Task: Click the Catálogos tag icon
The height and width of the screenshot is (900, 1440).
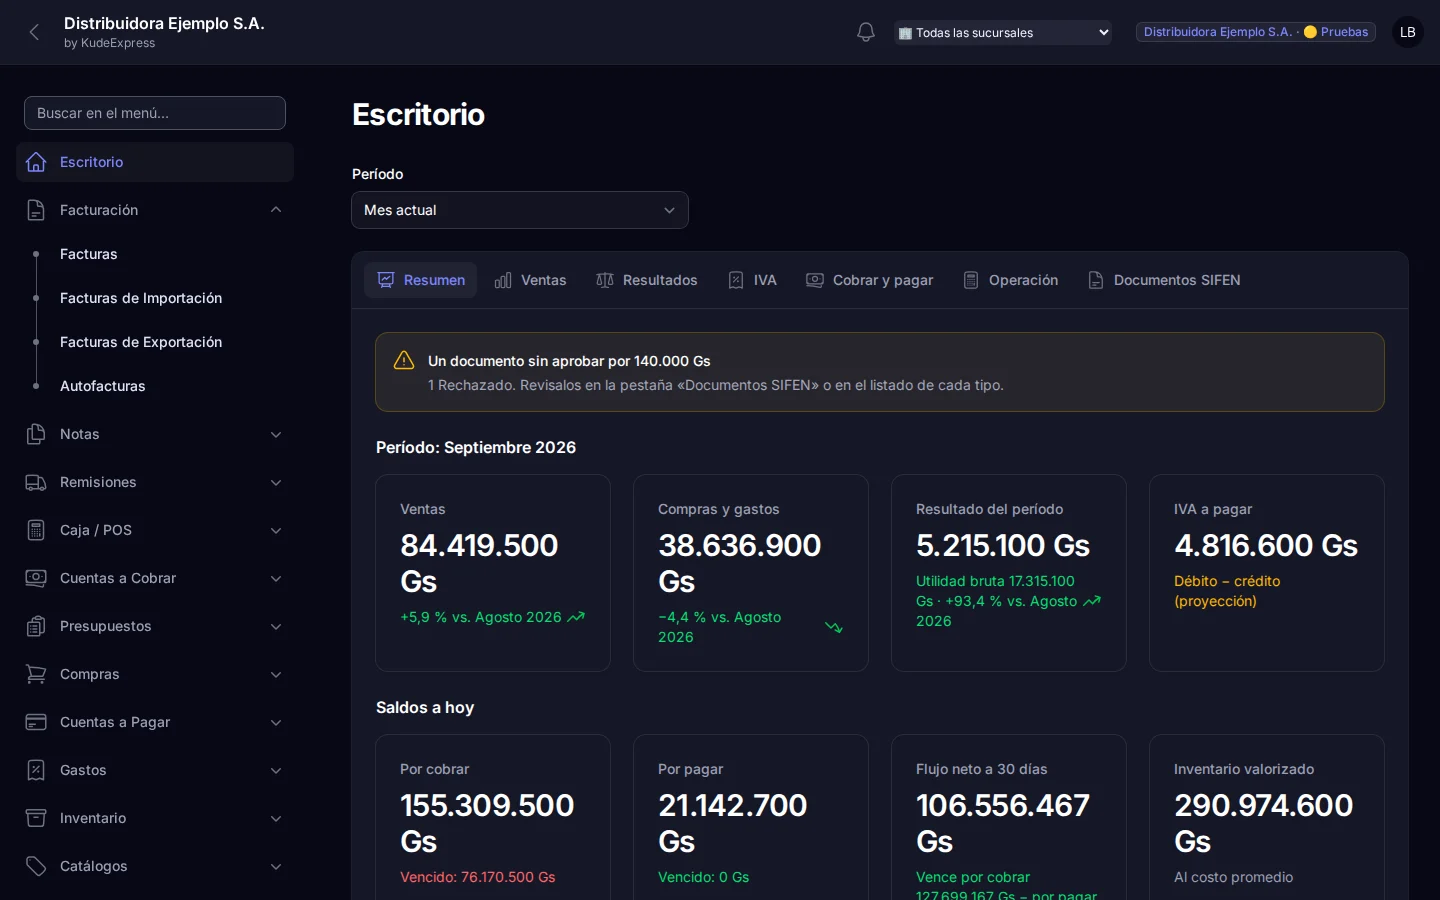Action: (x=36, y=866)
